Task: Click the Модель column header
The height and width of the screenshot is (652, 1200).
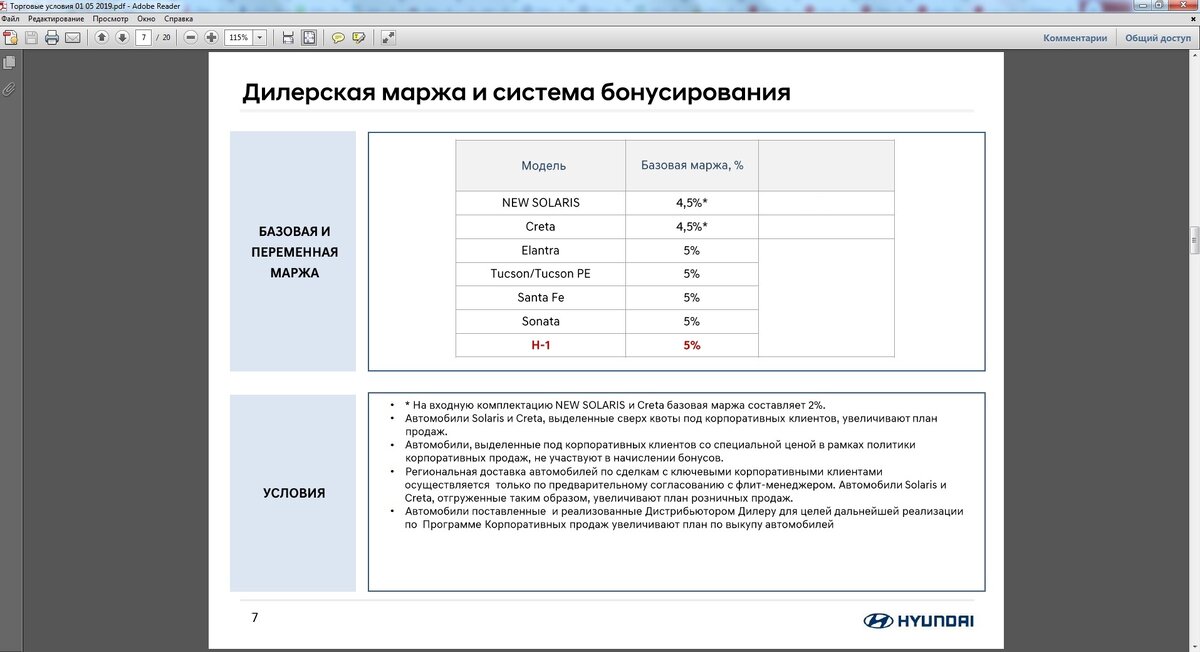Action: (541, 165)
